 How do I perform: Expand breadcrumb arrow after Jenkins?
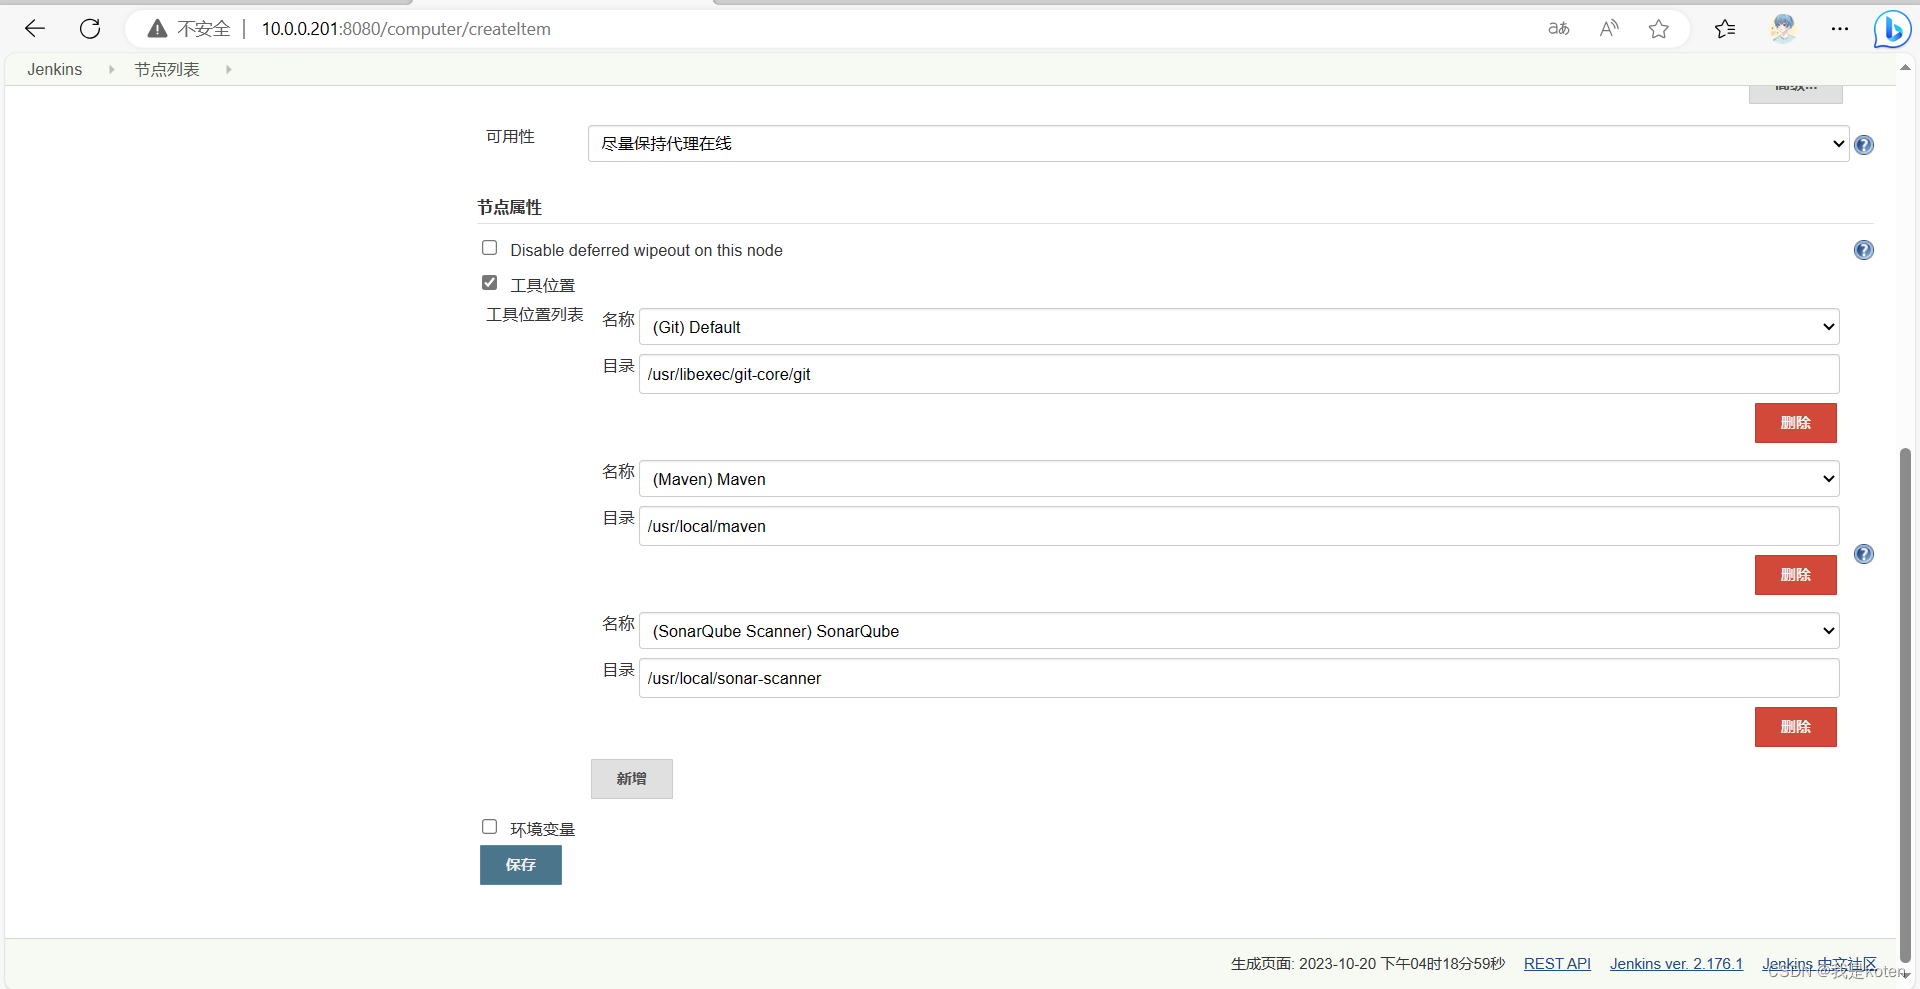[111, 69]
